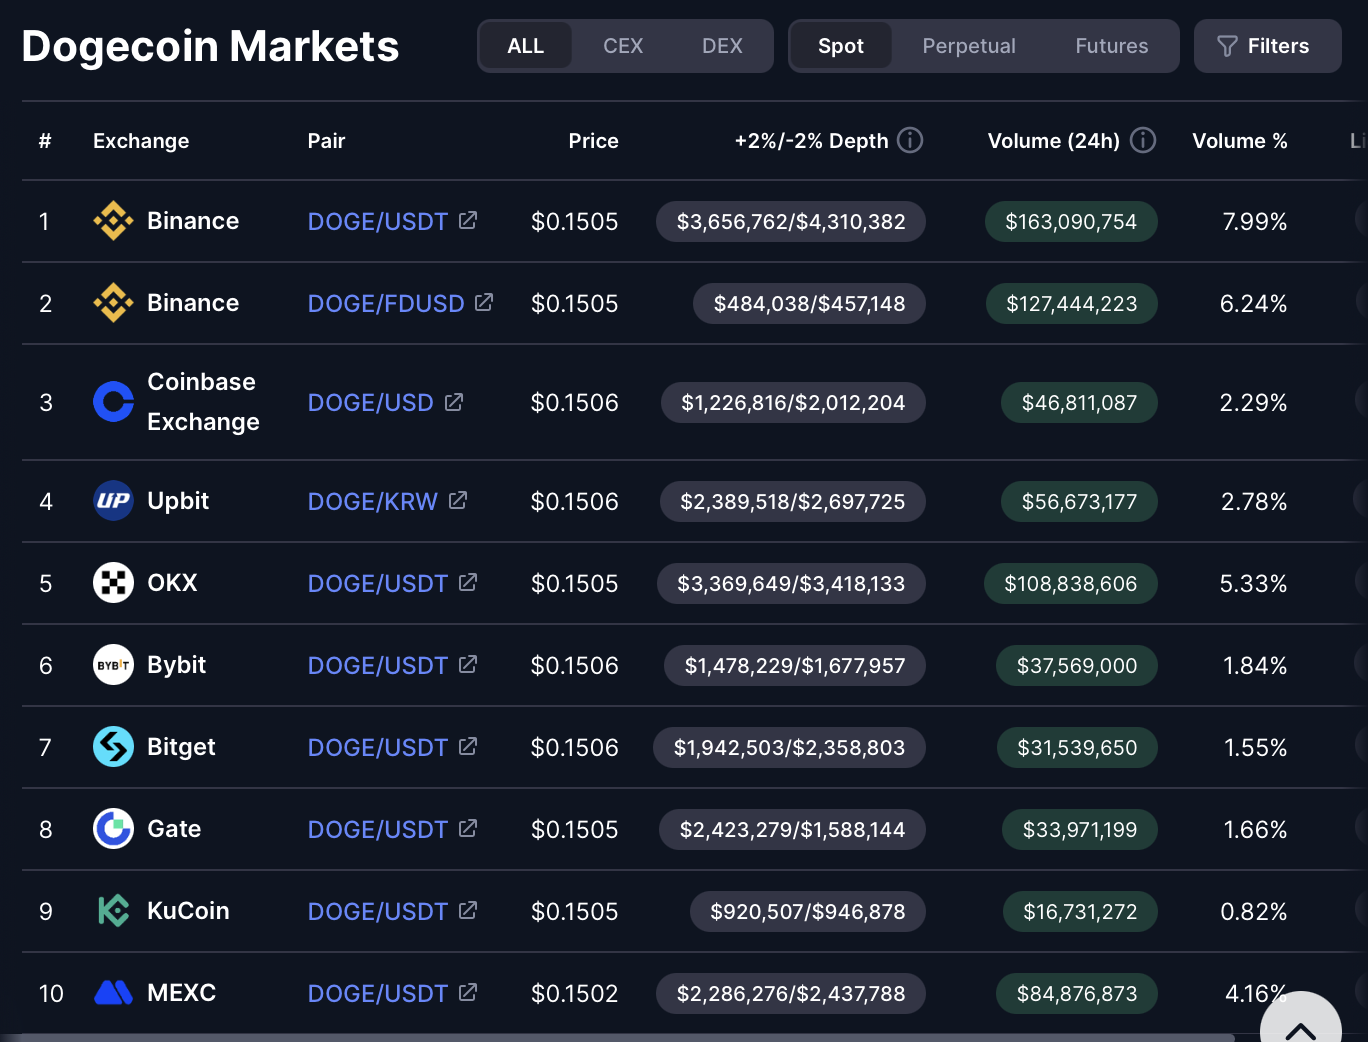Open the DOGE/FDUSD pair link

386,303
